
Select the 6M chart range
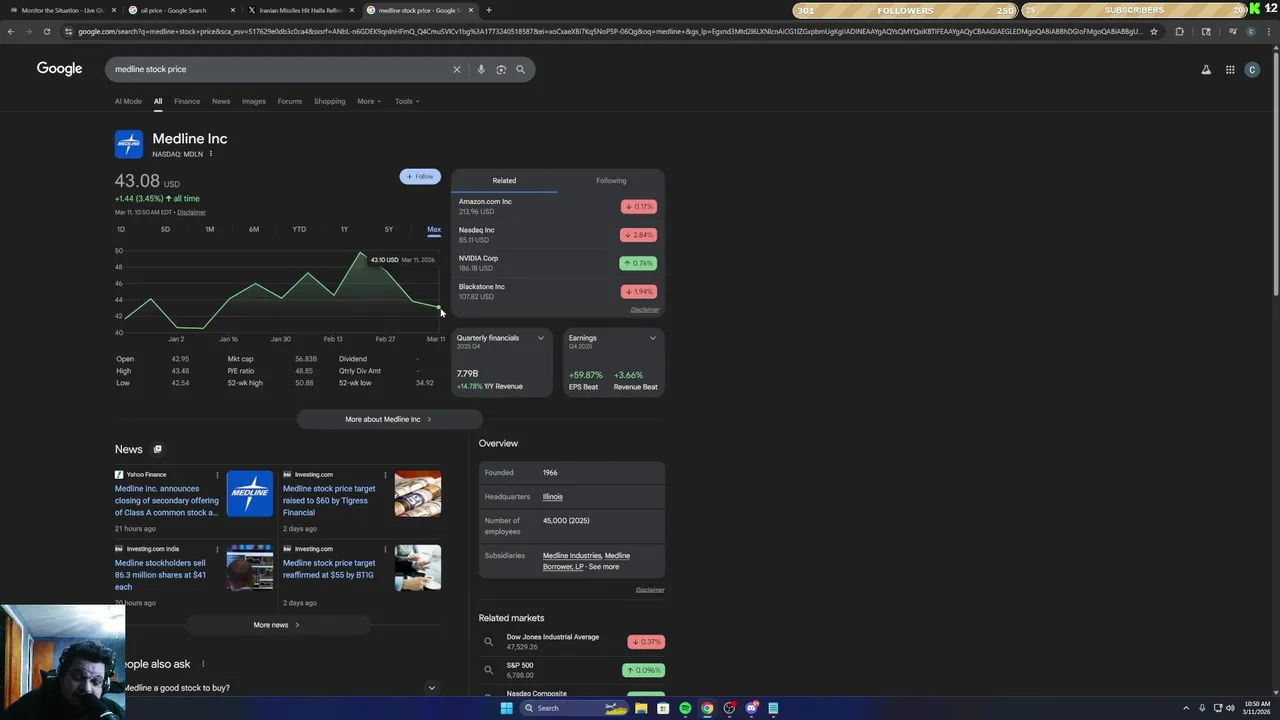[254, 229]
